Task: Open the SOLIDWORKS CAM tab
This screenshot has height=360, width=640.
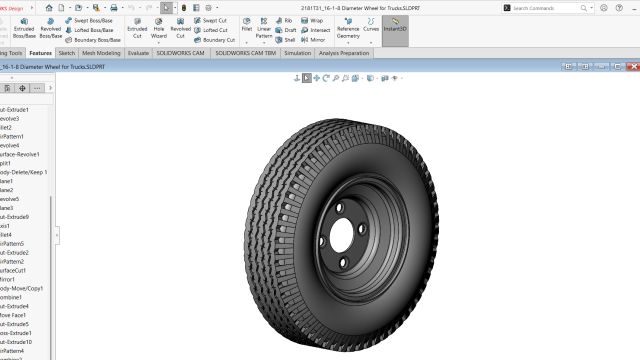Action: (x=180, y=53)
